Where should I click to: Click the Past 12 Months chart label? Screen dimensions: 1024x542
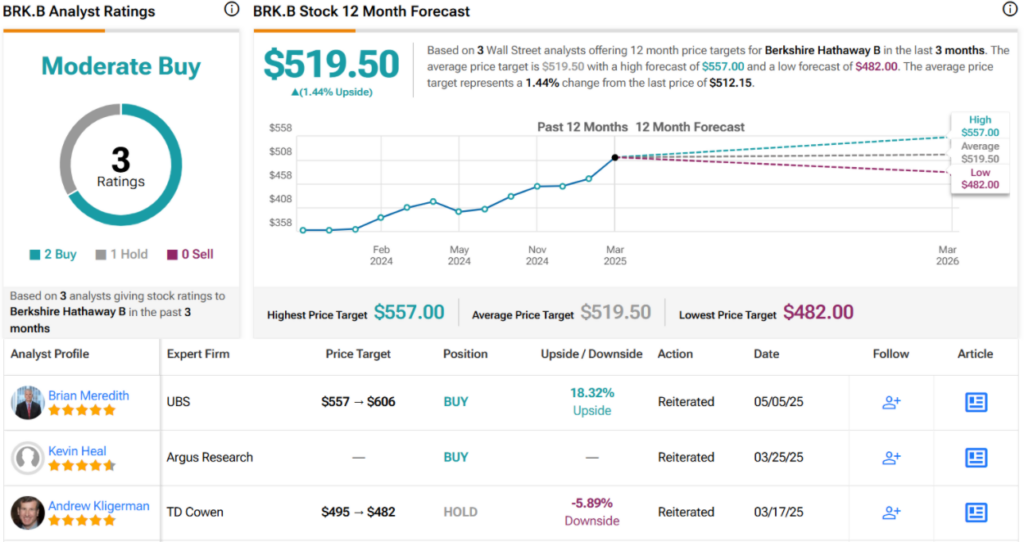tap(583, 127)
